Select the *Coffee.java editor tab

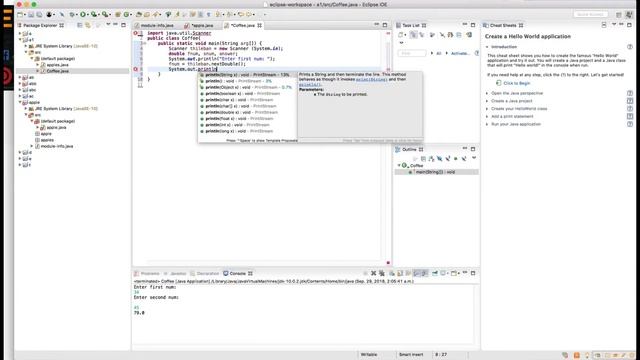coord(243,25)
